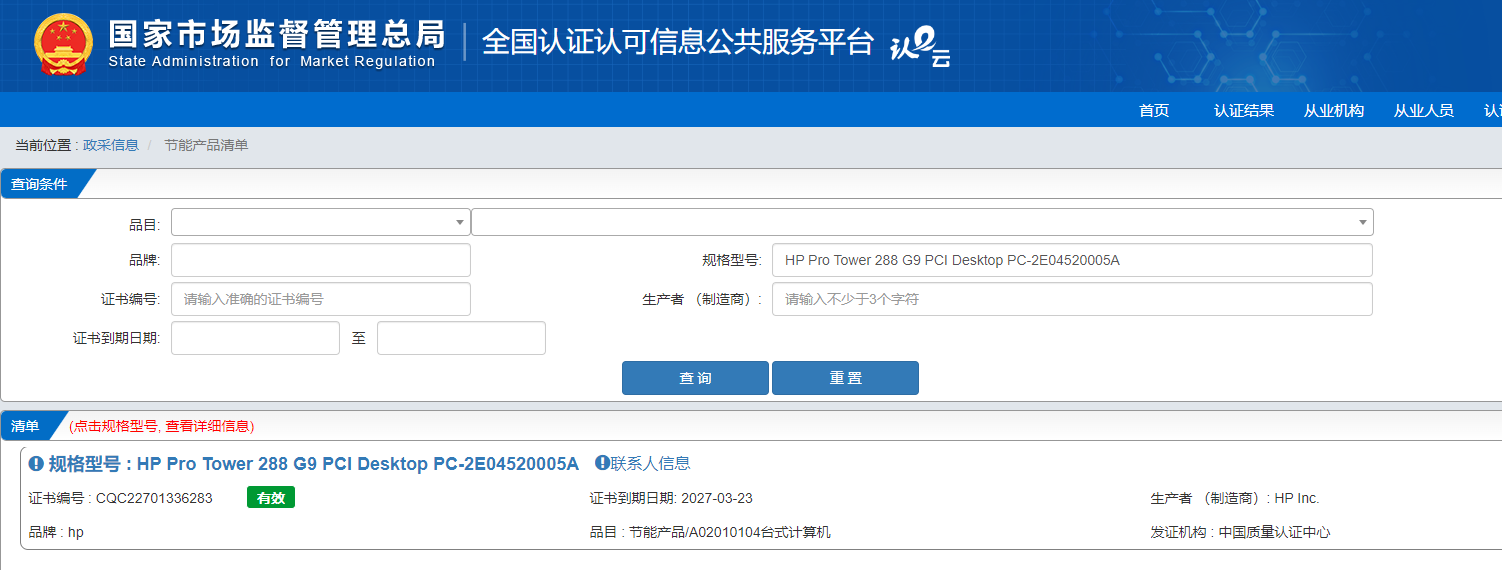Open the certificate expiry start date field
This screenshot has height=570, width=1502.
coord(255,338)
